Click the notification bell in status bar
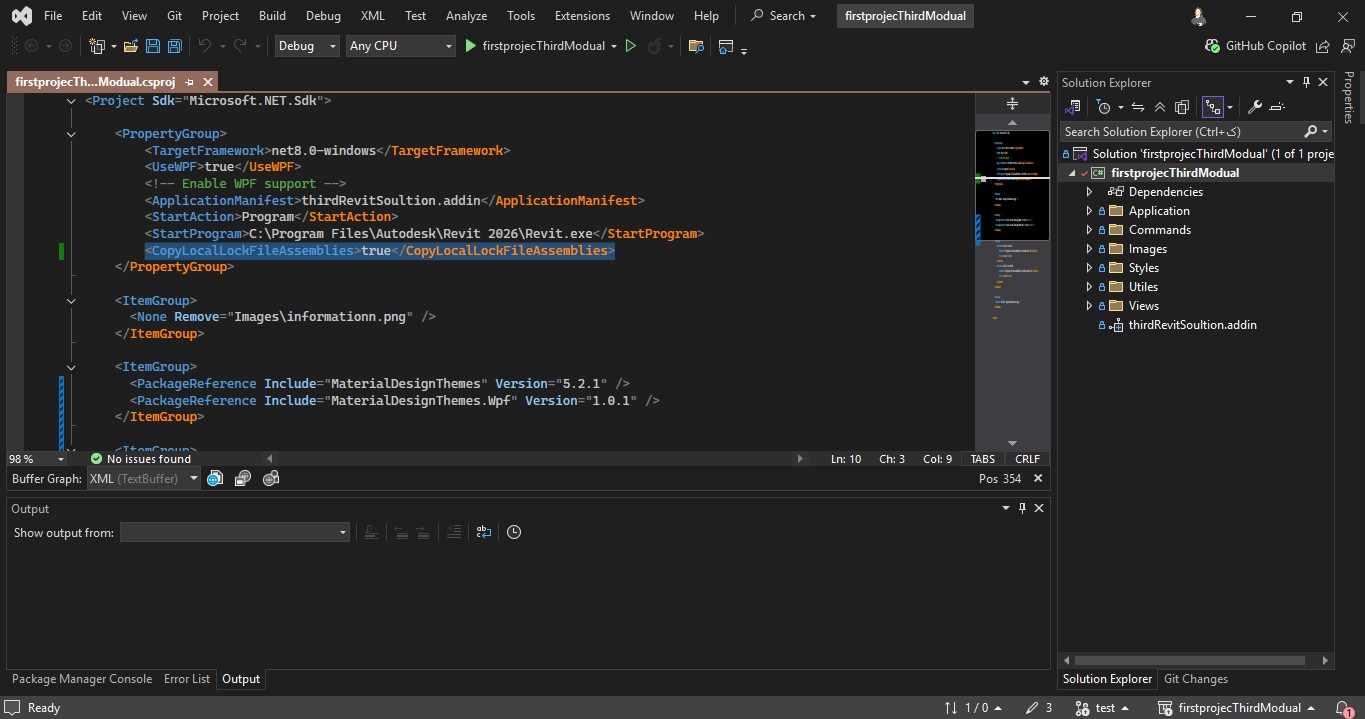The image size is (1365, 719). coord(1343,708)
